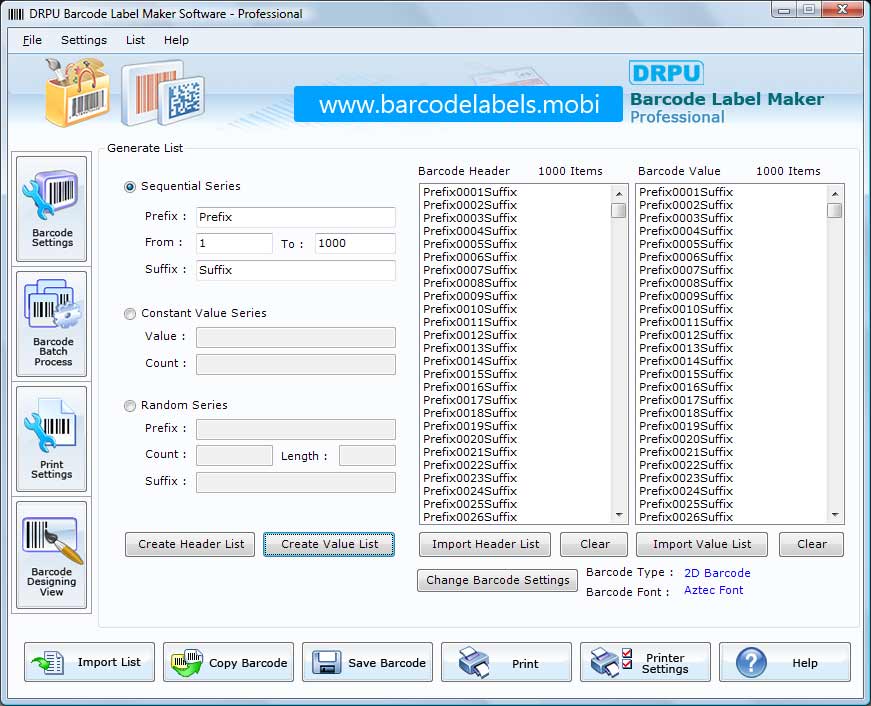Click the Barcode Value scrollbar thumb
The image size is (871, 706).
pyautogui.click(x=834, y=211)
